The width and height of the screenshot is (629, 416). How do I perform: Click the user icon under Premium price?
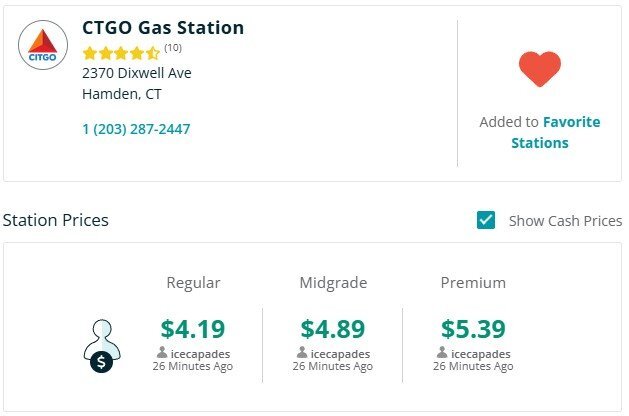coord(442,353)
